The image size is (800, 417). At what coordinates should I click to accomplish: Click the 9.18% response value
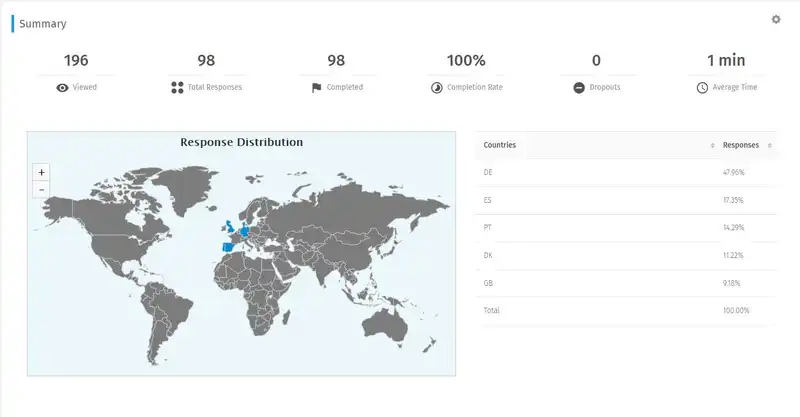coord(731,283)
